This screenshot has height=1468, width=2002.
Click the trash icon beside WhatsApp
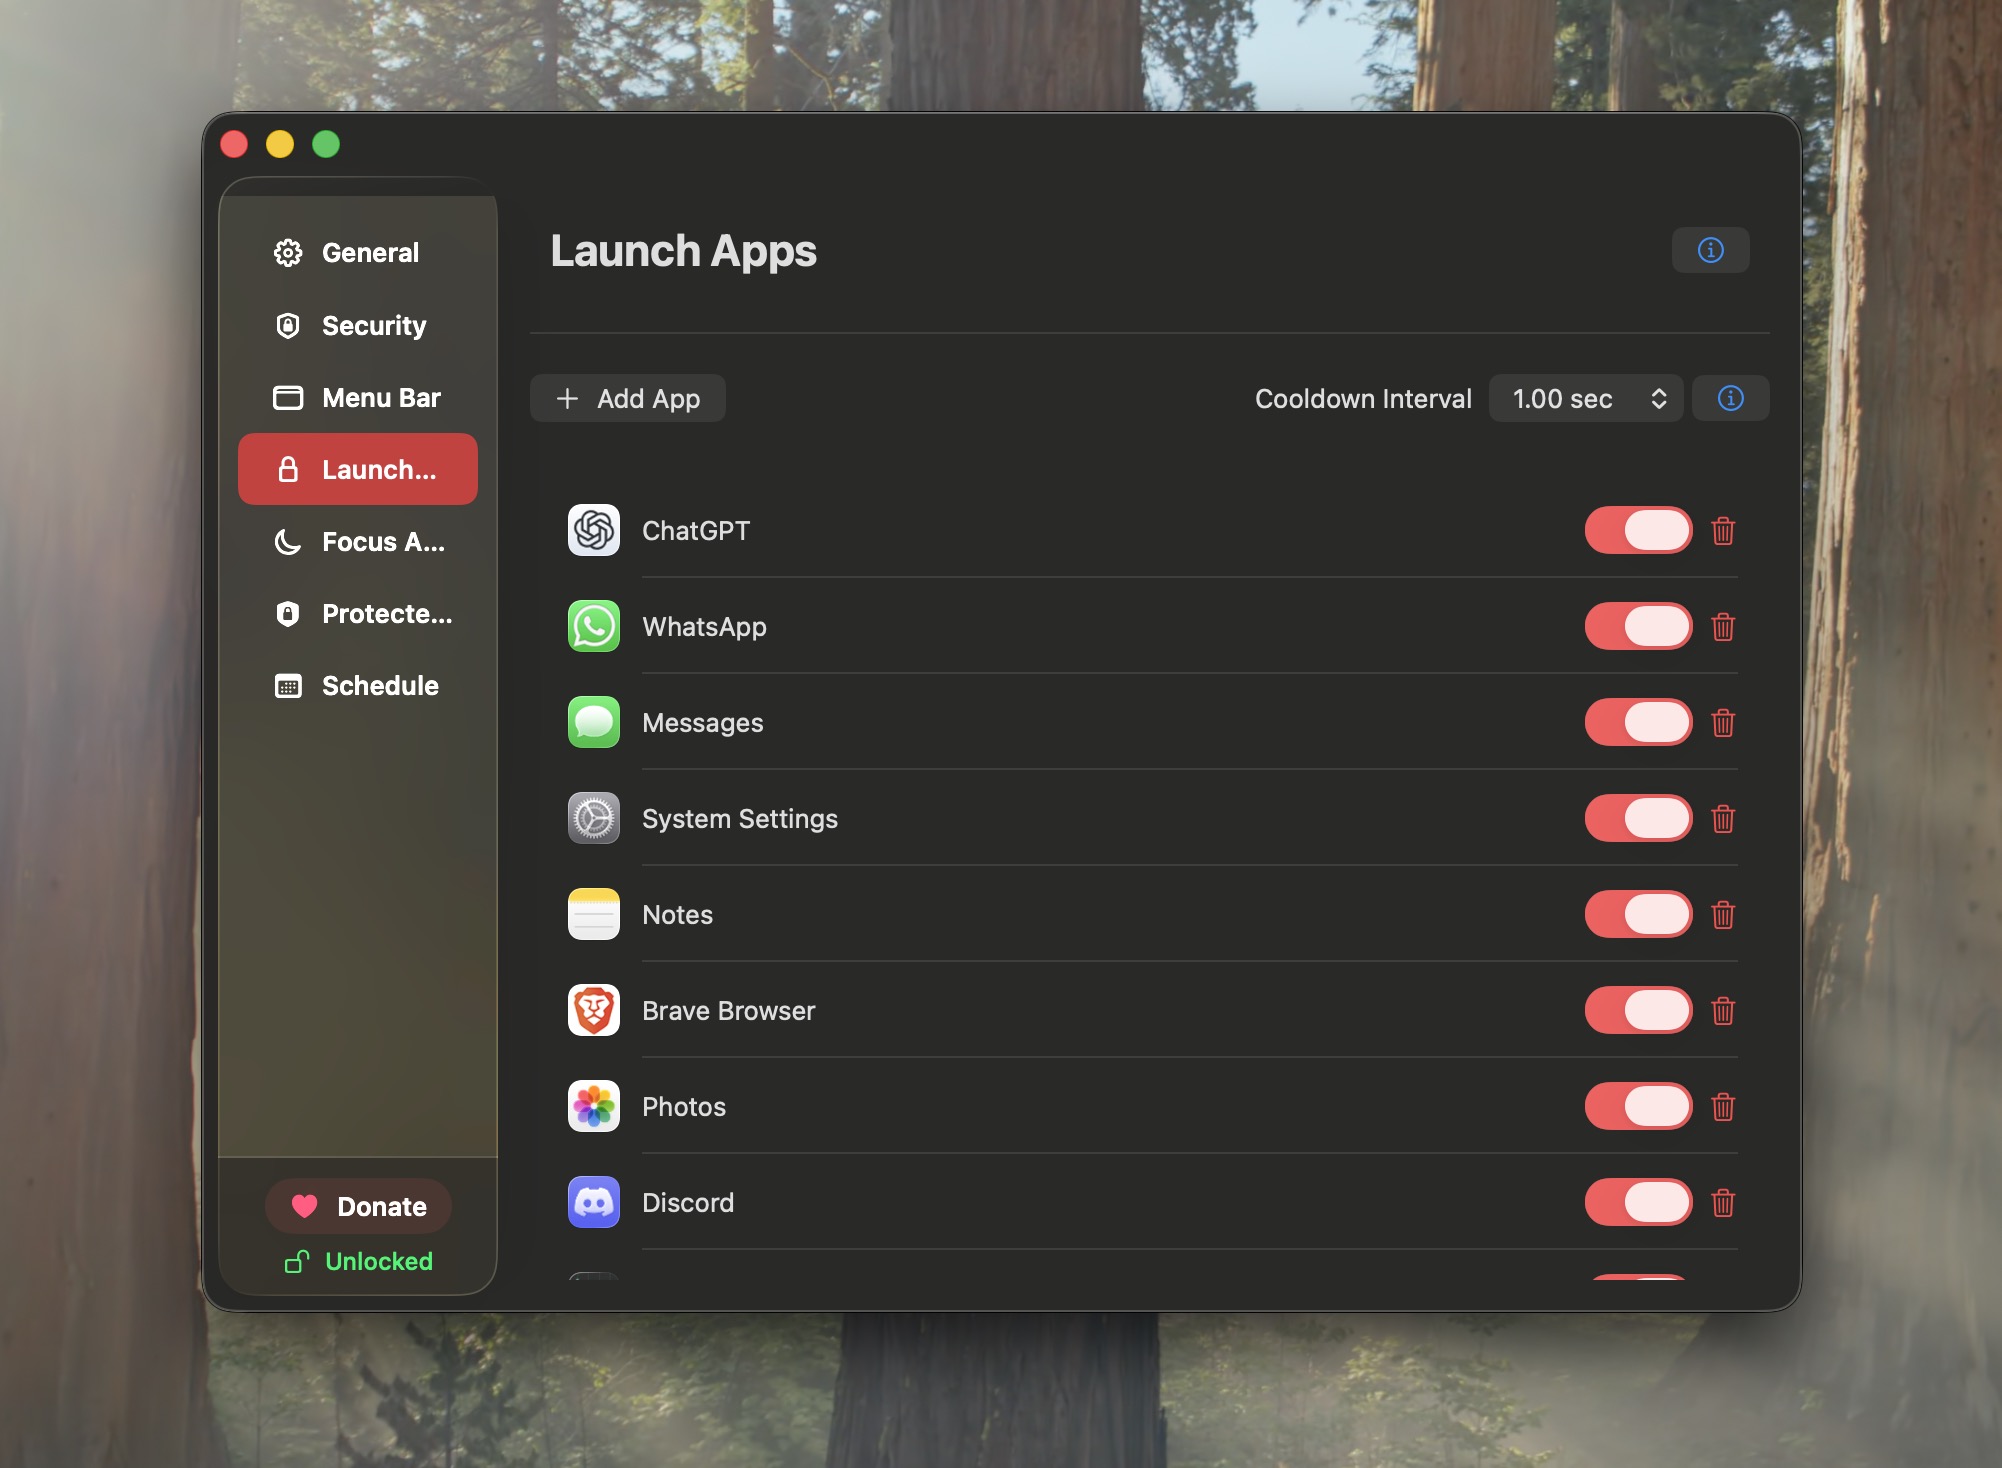[1722, 627]
